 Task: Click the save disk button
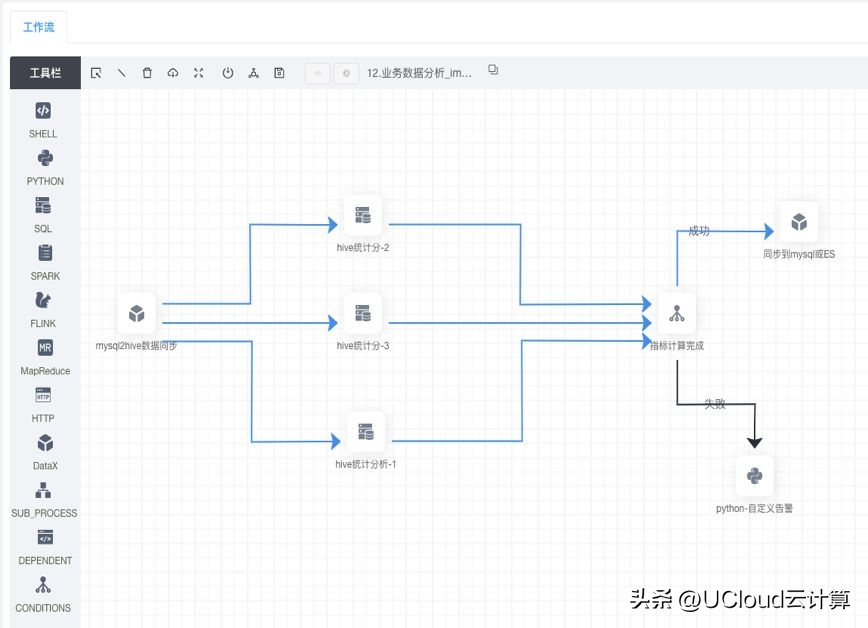(x=279, y=72)
